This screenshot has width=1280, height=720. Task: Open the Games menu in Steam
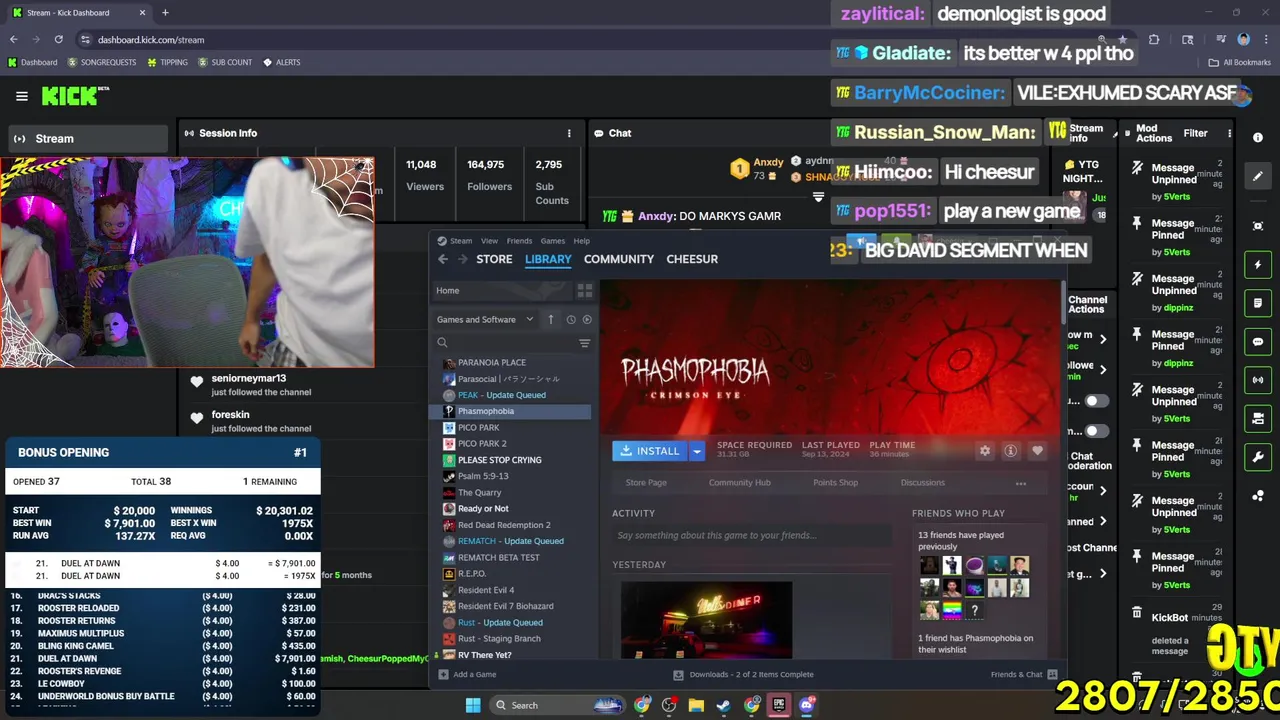[x=553, y=241]
